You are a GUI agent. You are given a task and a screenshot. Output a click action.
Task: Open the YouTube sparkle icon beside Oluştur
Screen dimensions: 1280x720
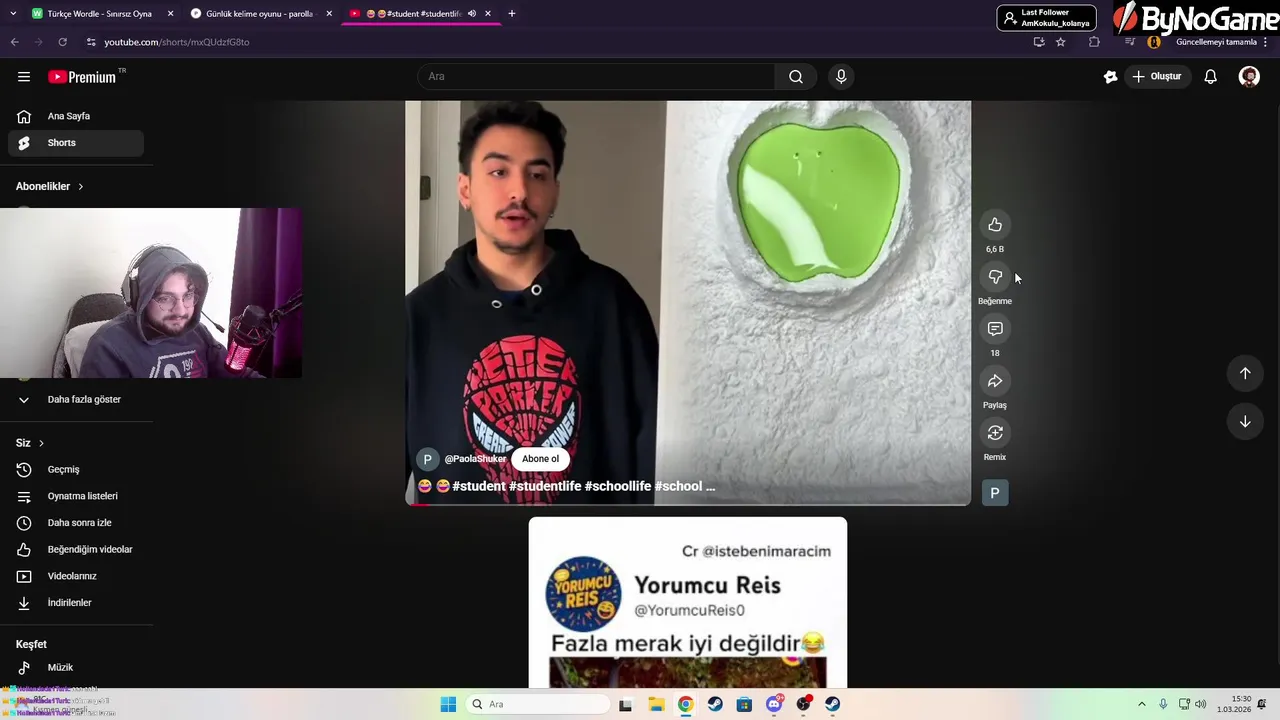[1110, 77]
